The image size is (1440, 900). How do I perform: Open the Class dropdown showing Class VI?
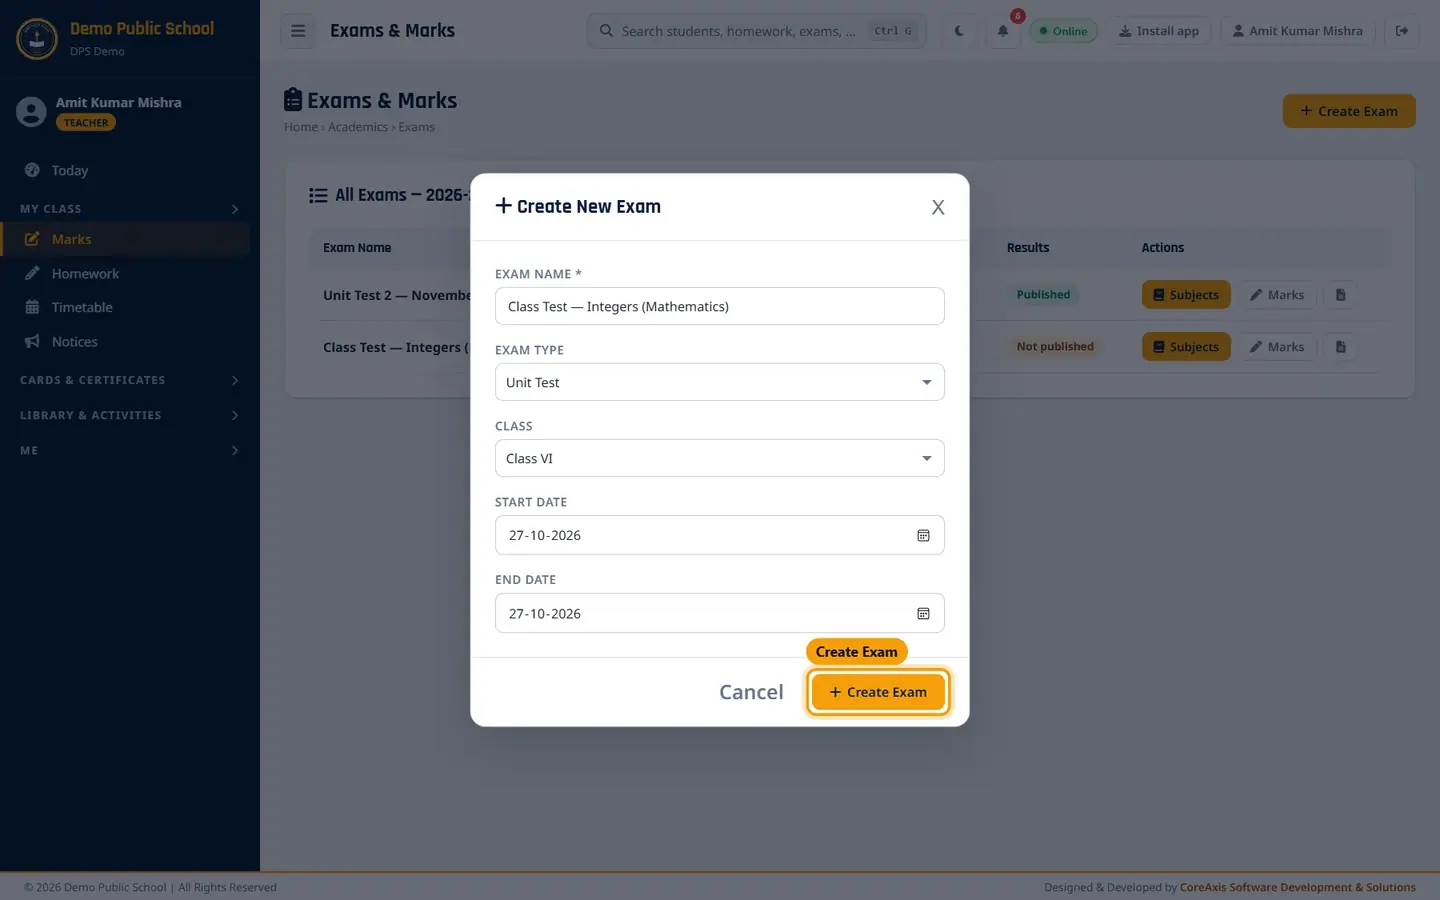(720, 458)
